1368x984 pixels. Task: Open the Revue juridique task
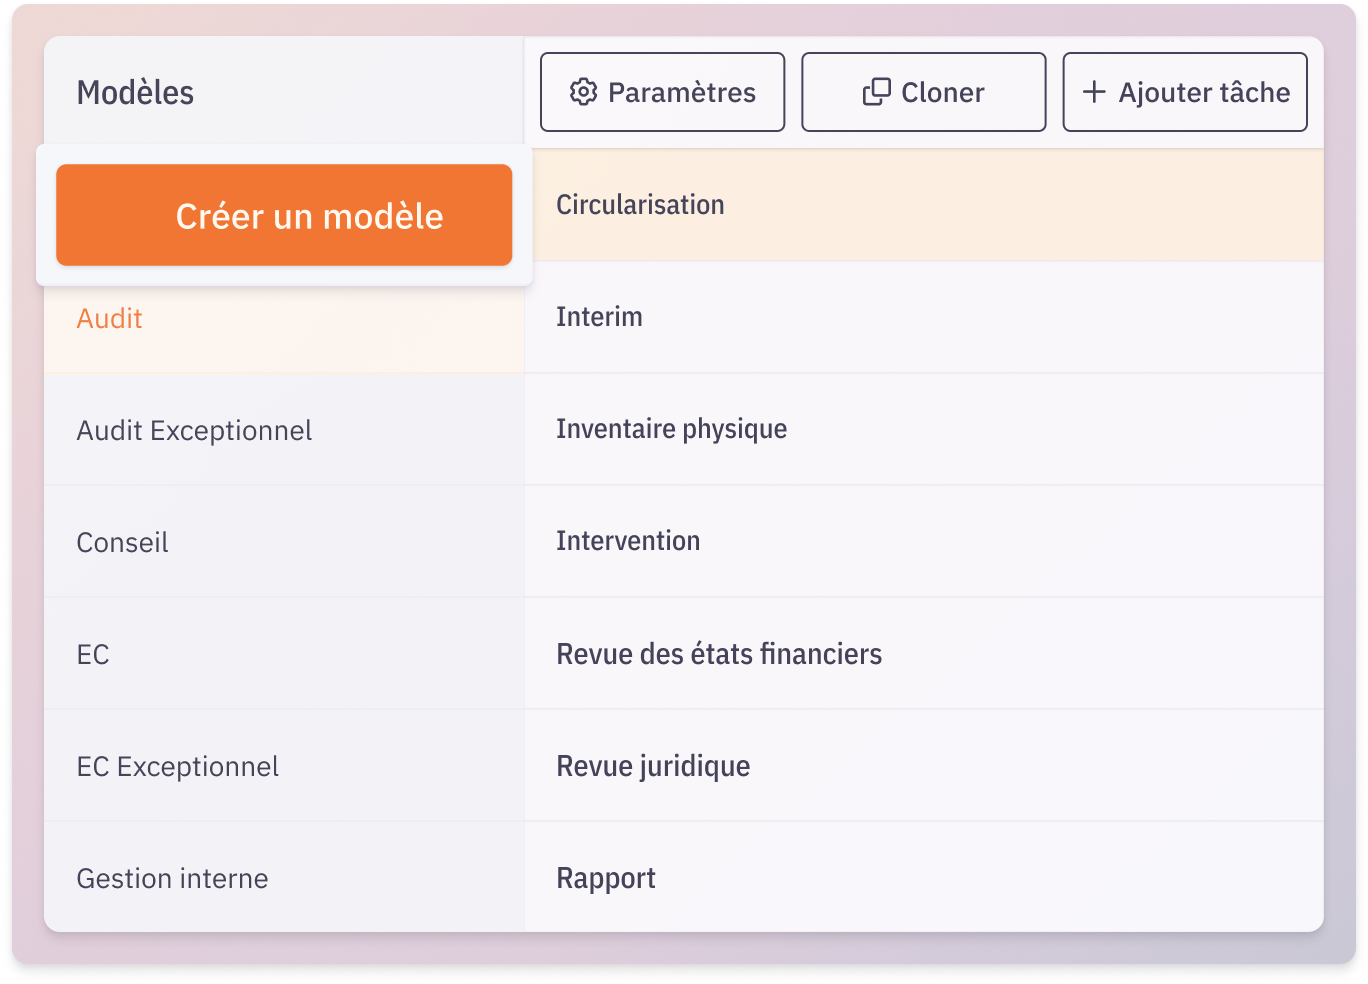click(924, 766)
